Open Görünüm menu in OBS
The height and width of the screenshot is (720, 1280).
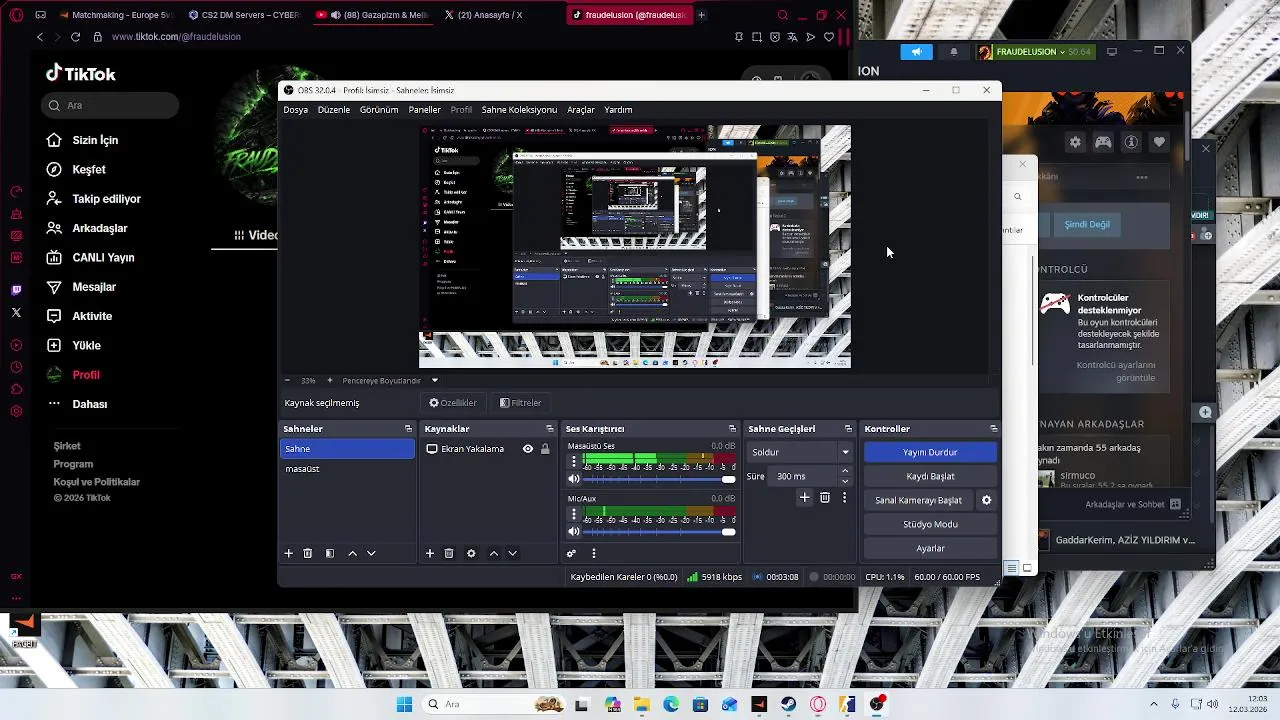tap(379, 110)
